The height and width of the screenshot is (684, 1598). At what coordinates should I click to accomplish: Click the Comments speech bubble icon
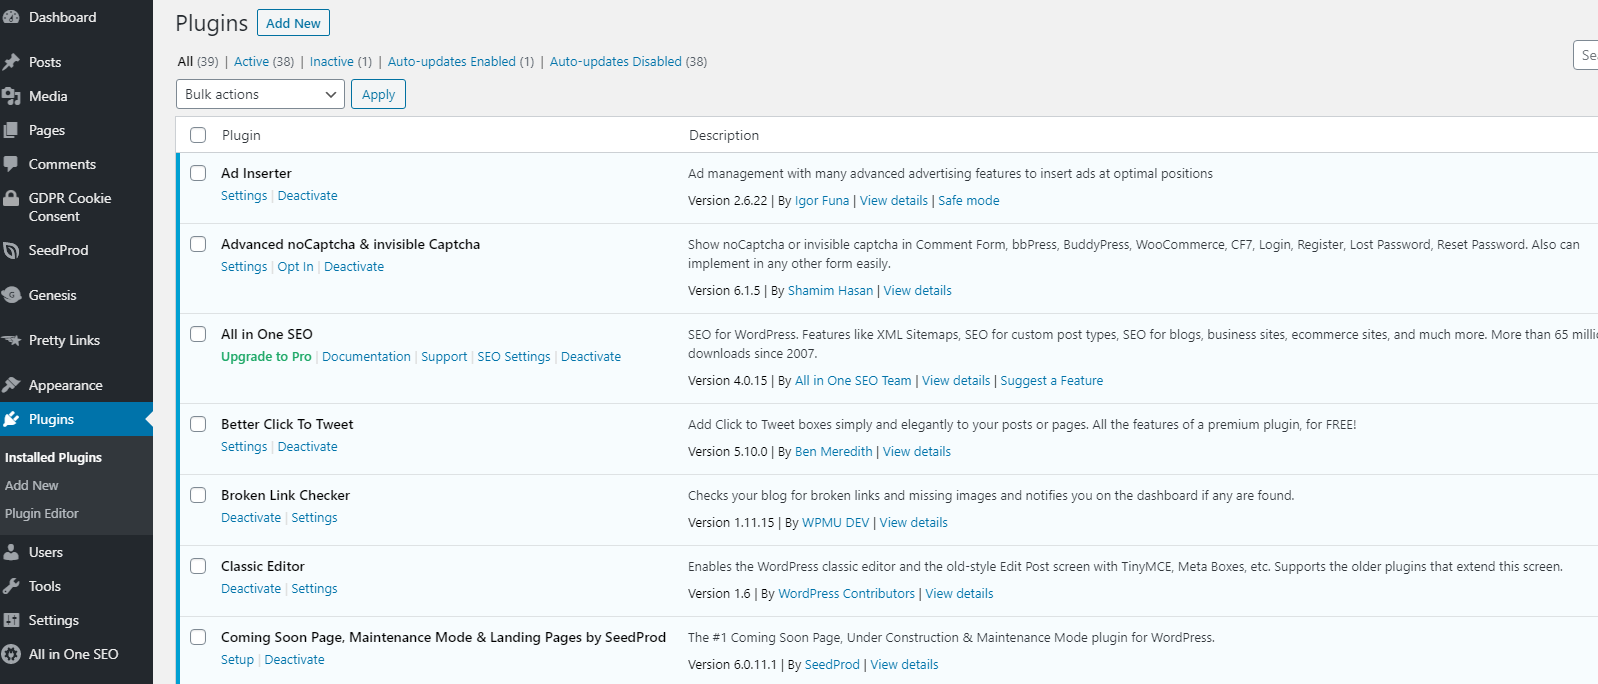pos(11,164)
